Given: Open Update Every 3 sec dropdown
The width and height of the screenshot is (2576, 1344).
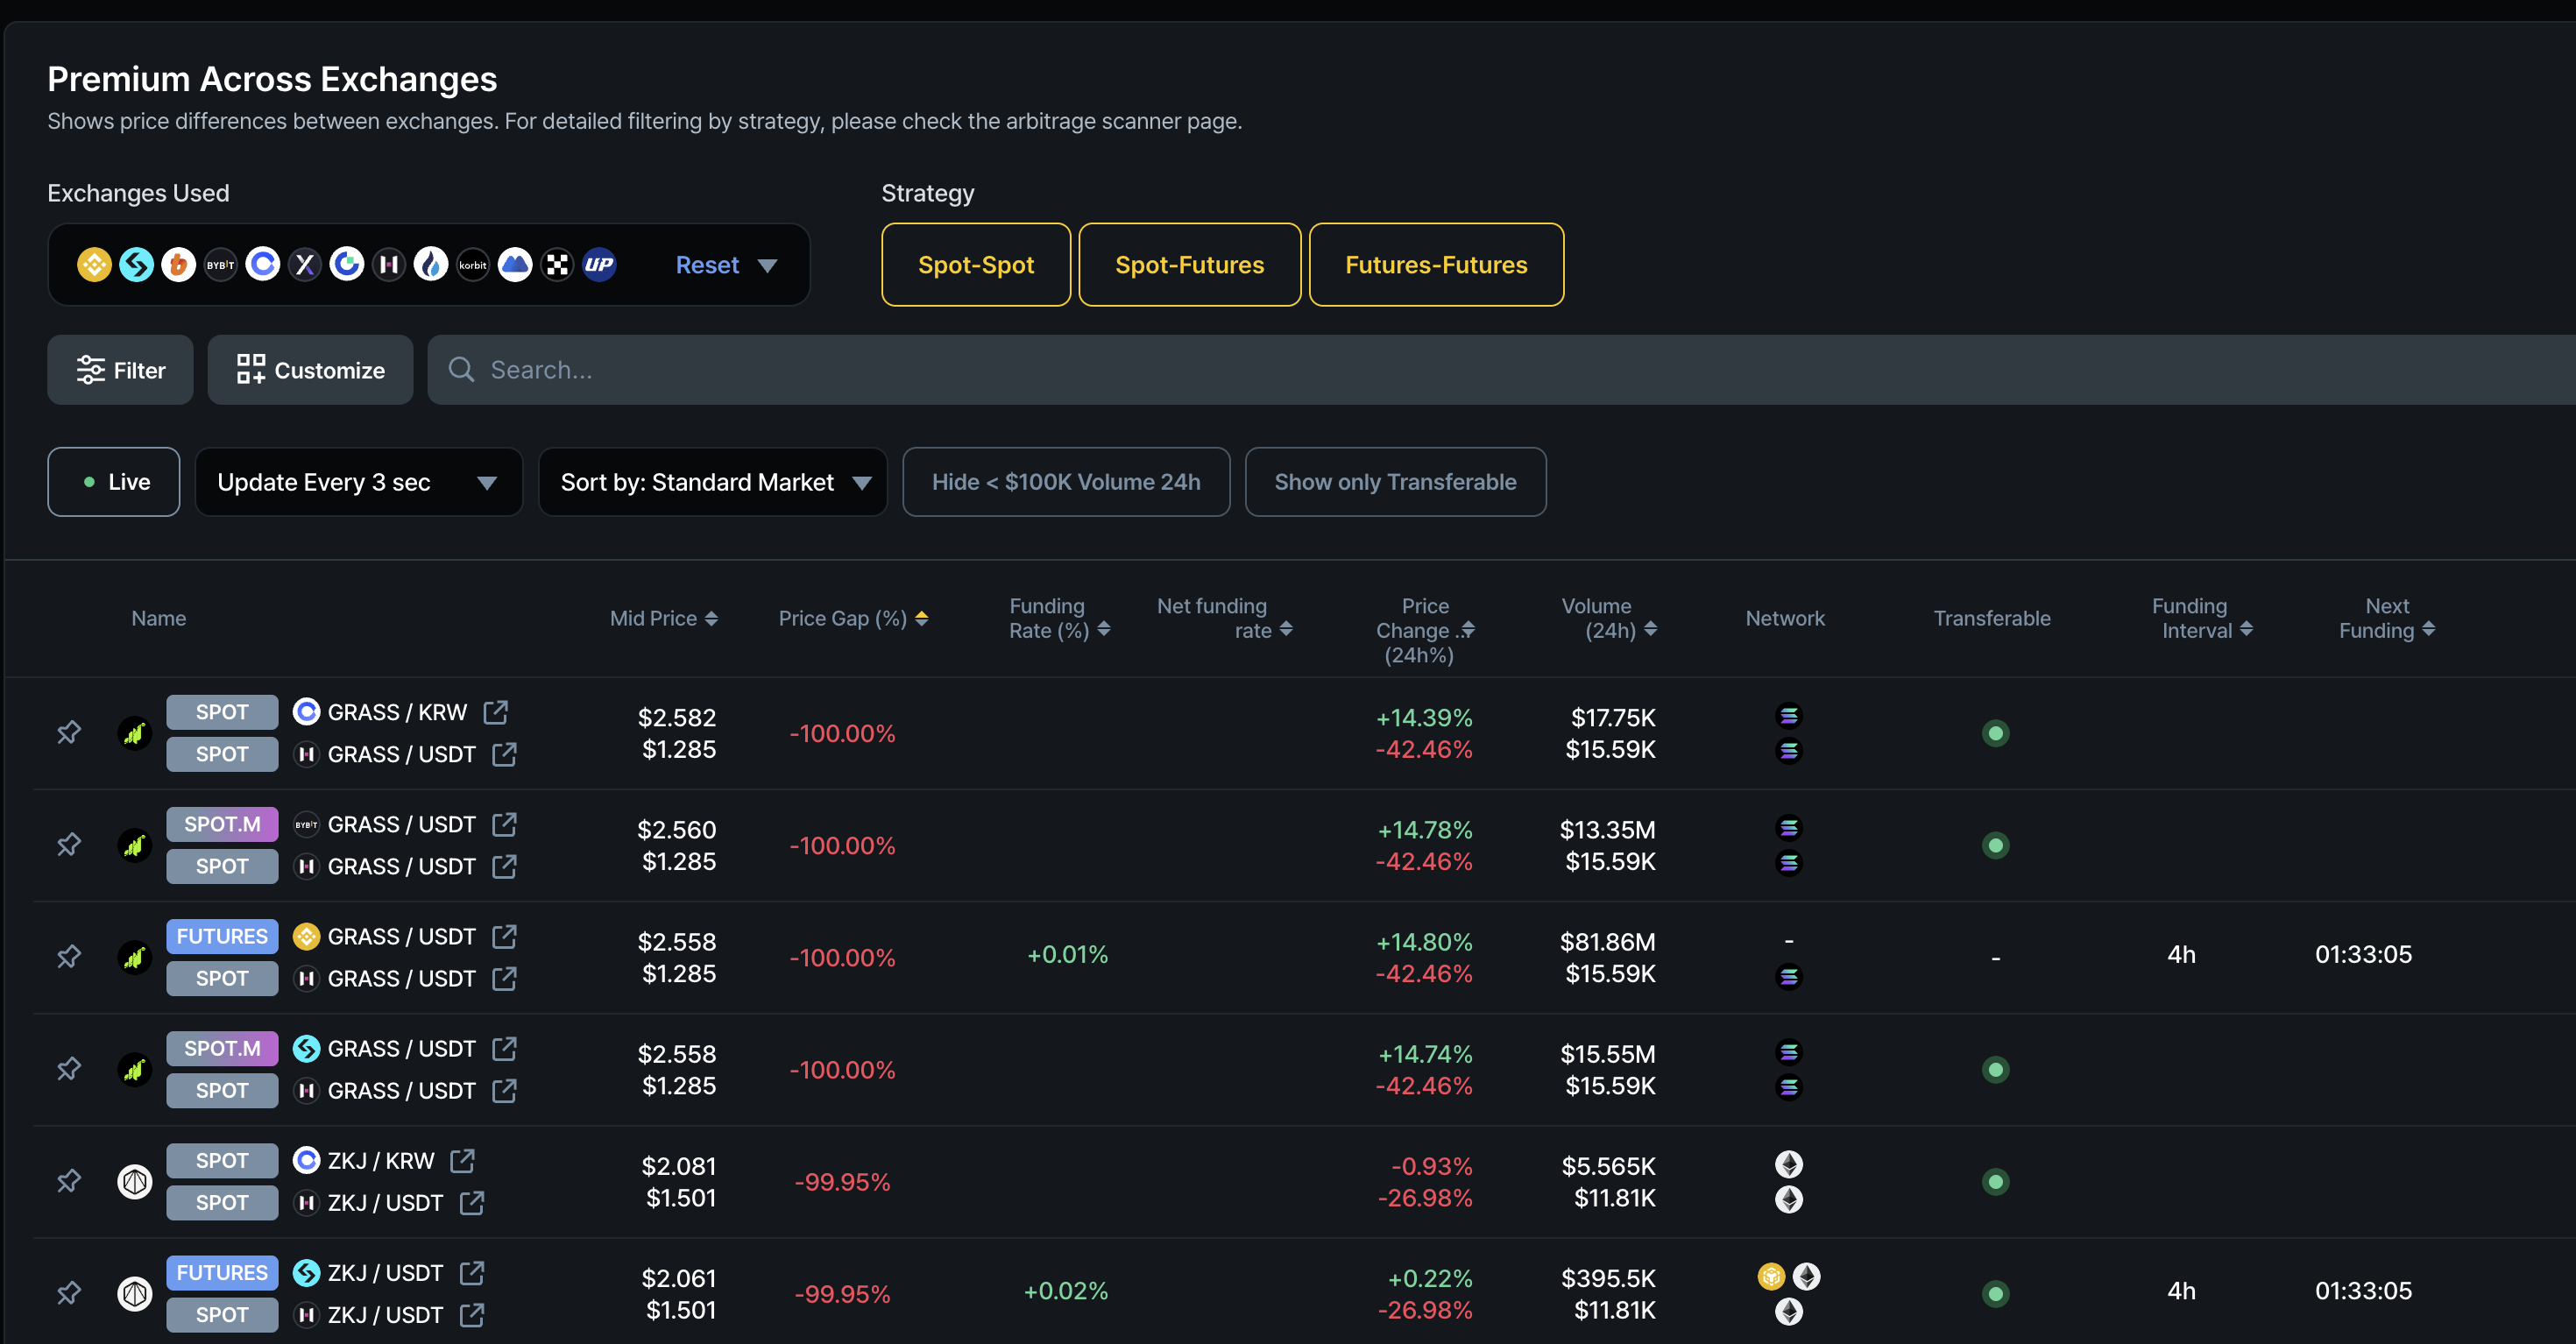Looking at the screenshot, I should click(358, 482).
